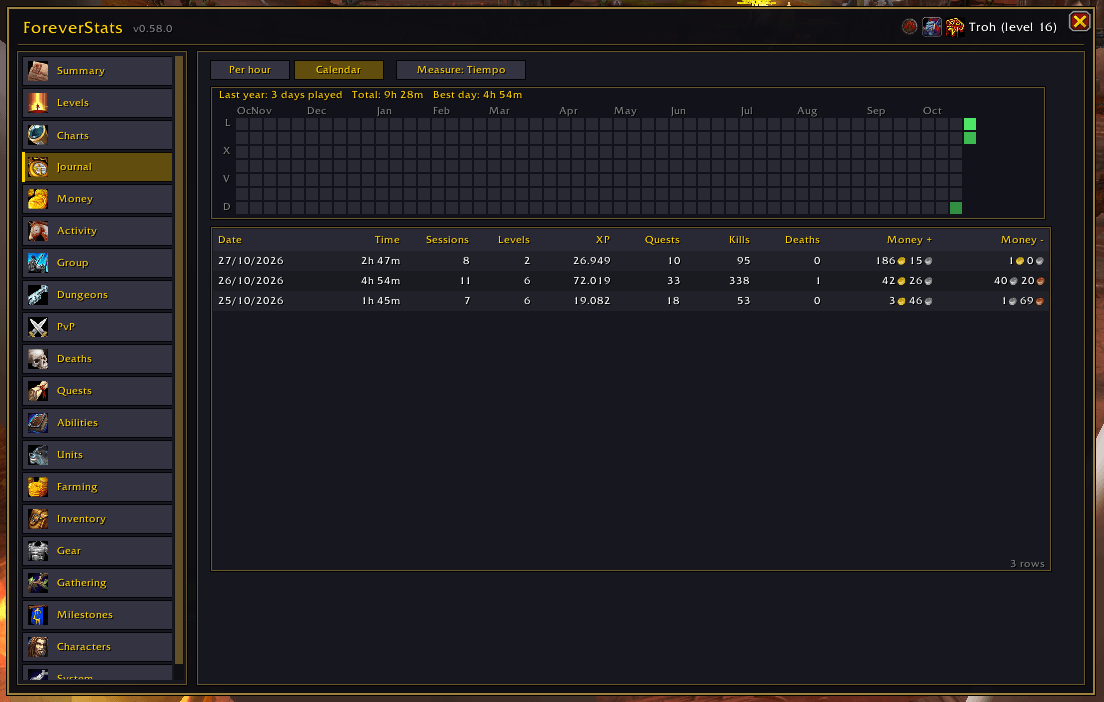
Task: Open PvP using the crossed swords icon
Action: 38,327
